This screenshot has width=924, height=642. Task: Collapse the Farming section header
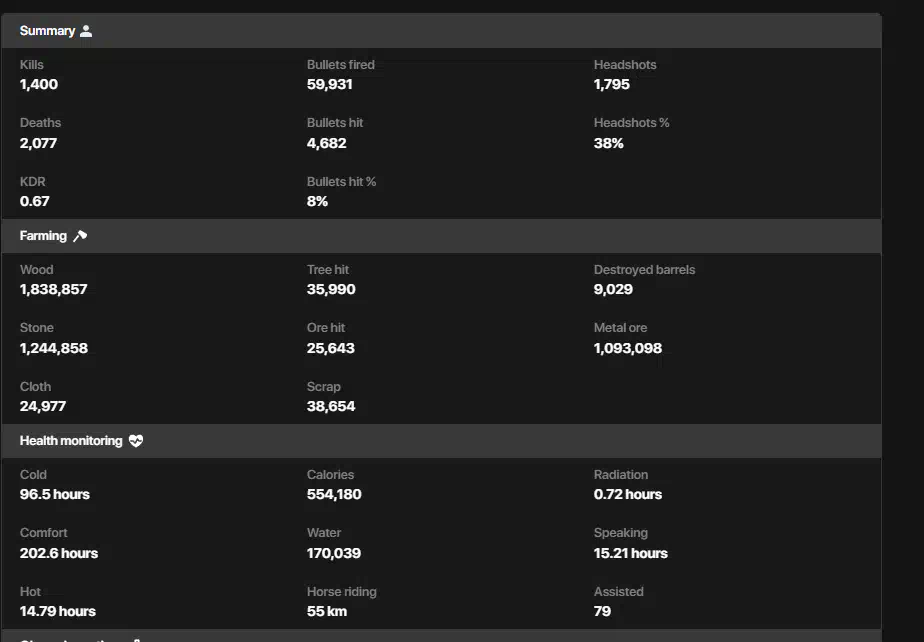point(441,236)
